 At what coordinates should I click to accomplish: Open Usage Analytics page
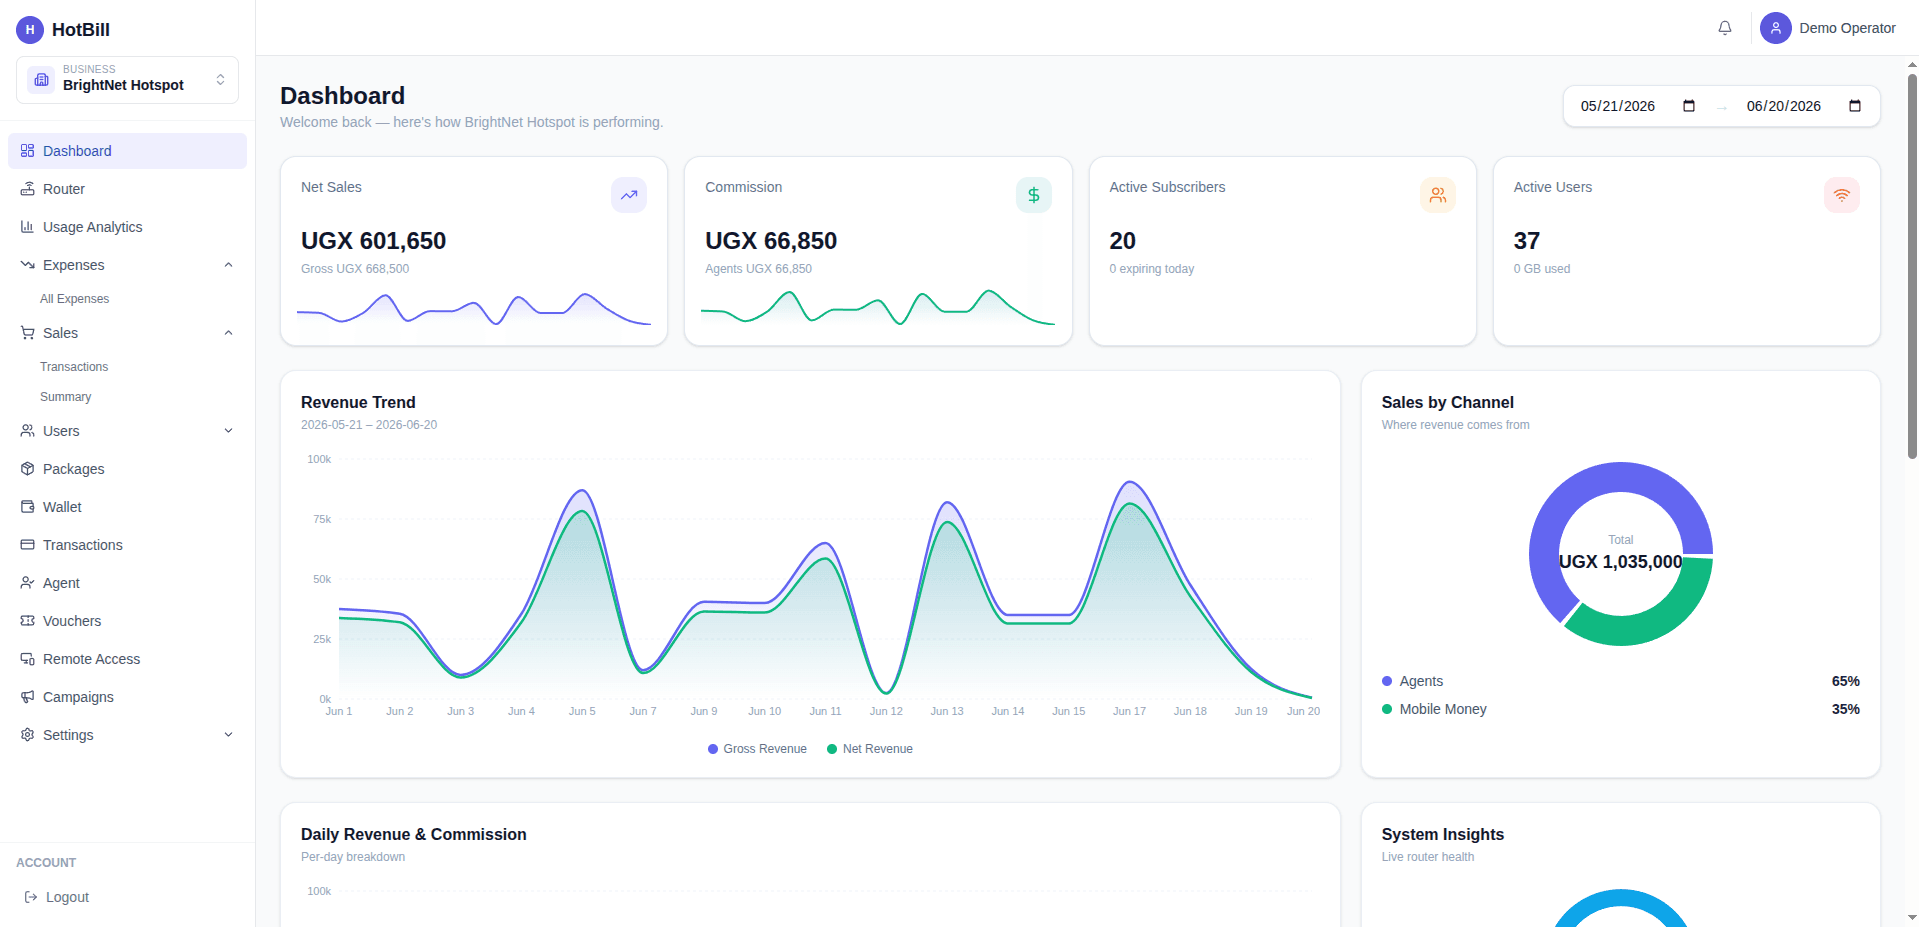tap(127, 227)
